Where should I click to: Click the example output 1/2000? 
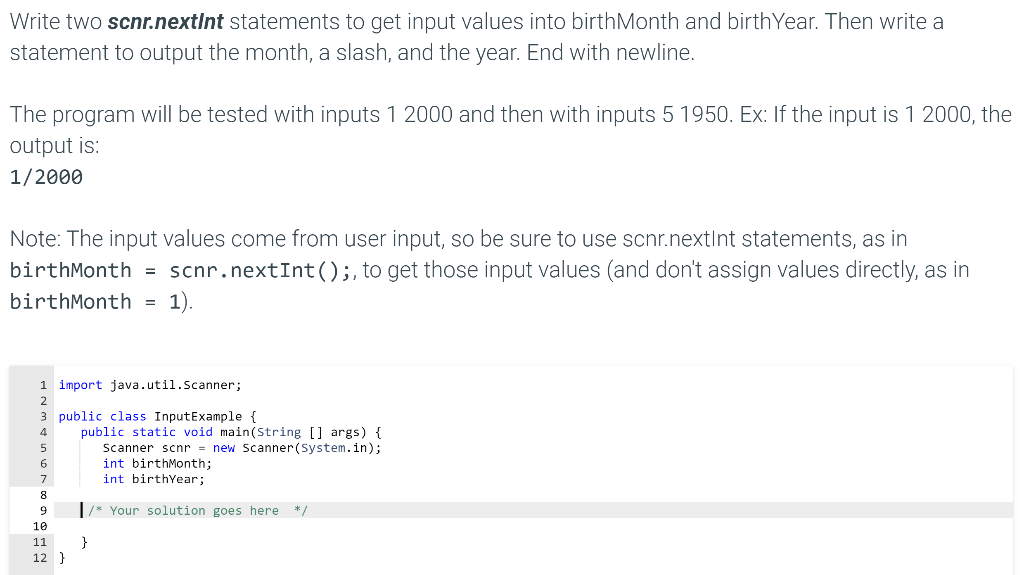[46, 177]
